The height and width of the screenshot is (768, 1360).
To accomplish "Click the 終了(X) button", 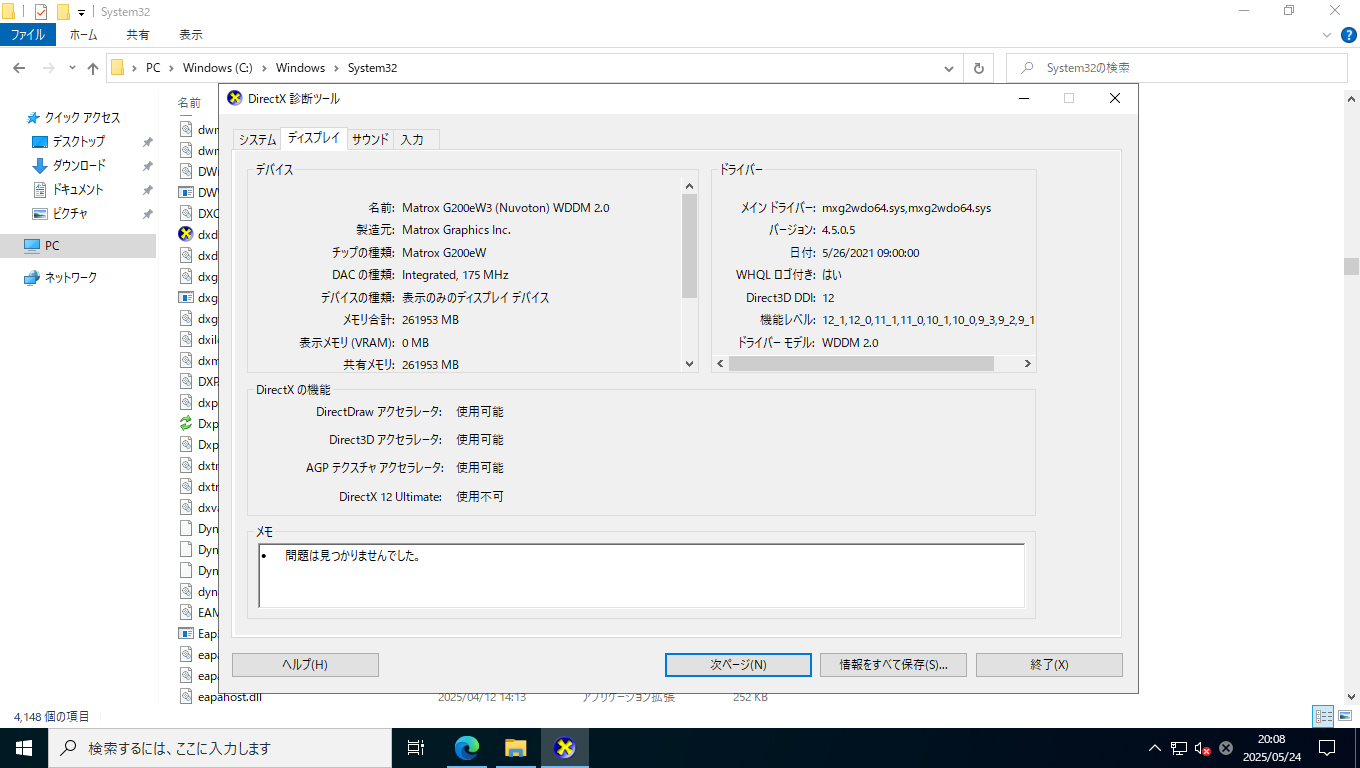I will [1049, 665].
